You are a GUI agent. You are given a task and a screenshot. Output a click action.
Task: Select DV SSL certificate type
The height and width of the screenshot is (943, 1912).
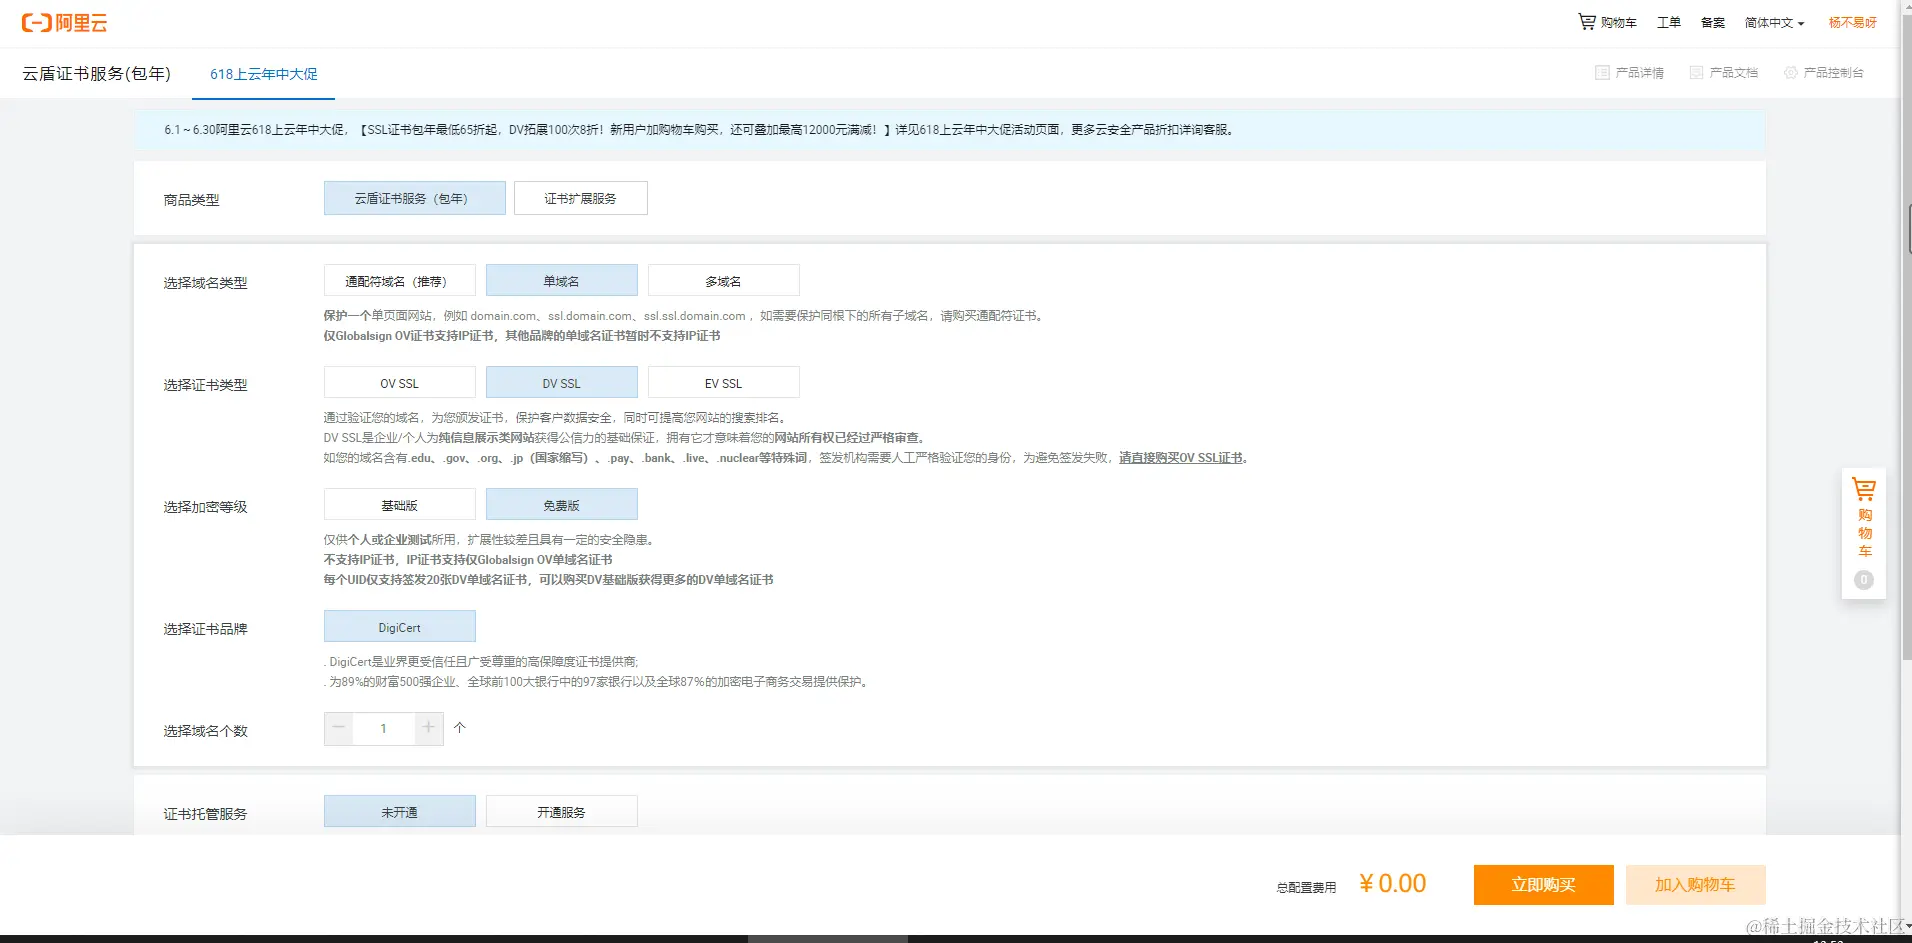(x=561, y=383)
